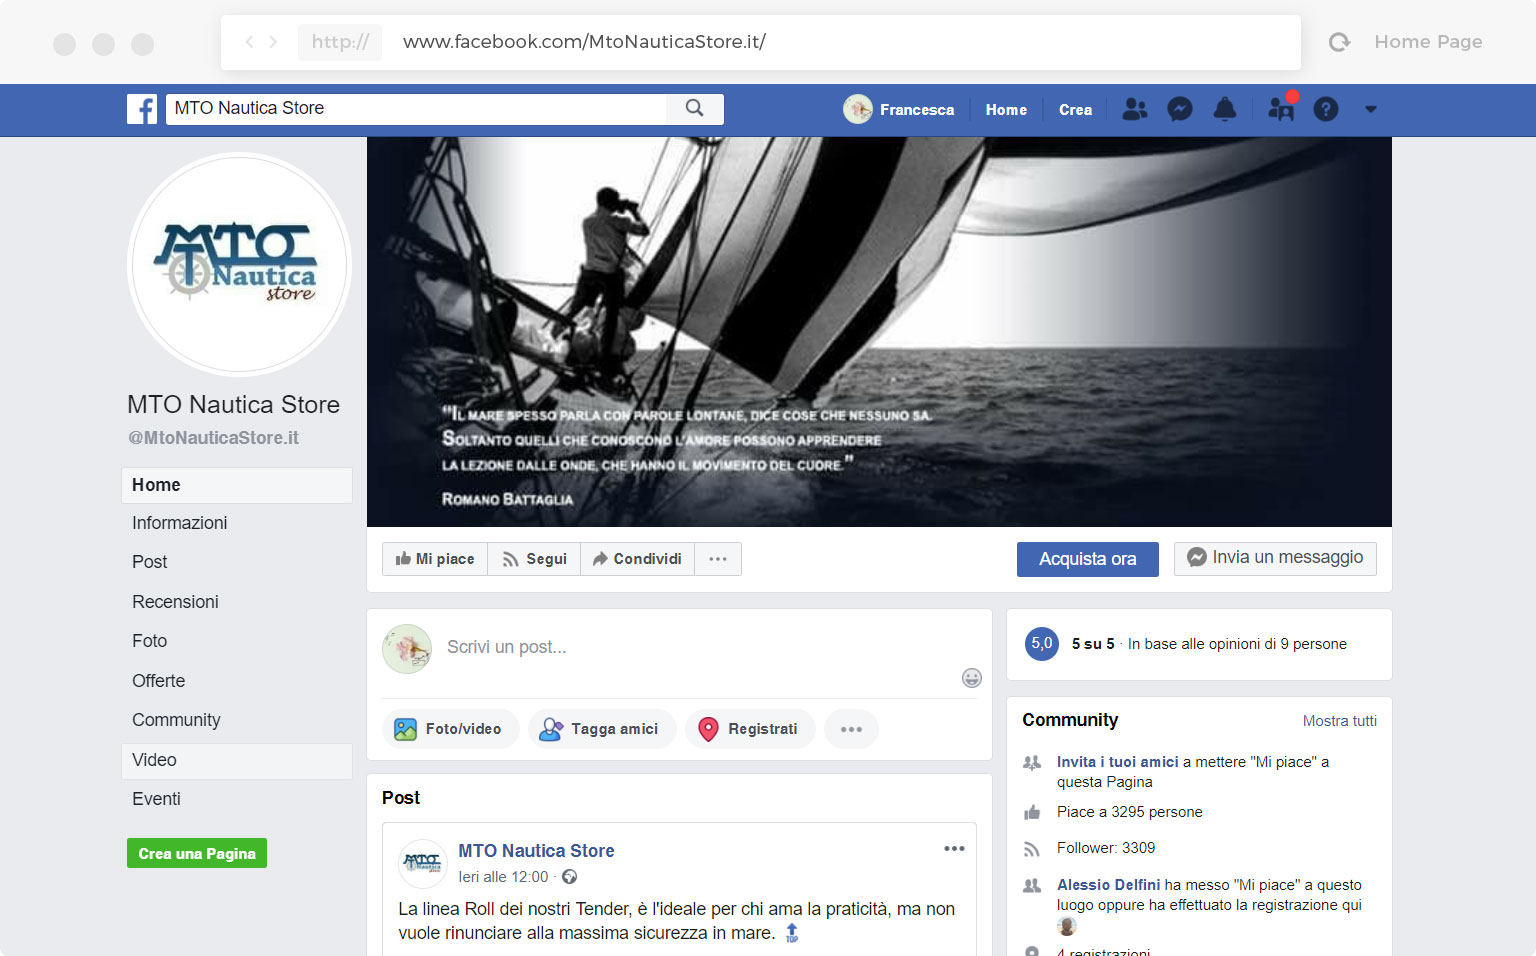Click the Segui follow button
Screen dimensions: 1536x956
coord(534,559)
